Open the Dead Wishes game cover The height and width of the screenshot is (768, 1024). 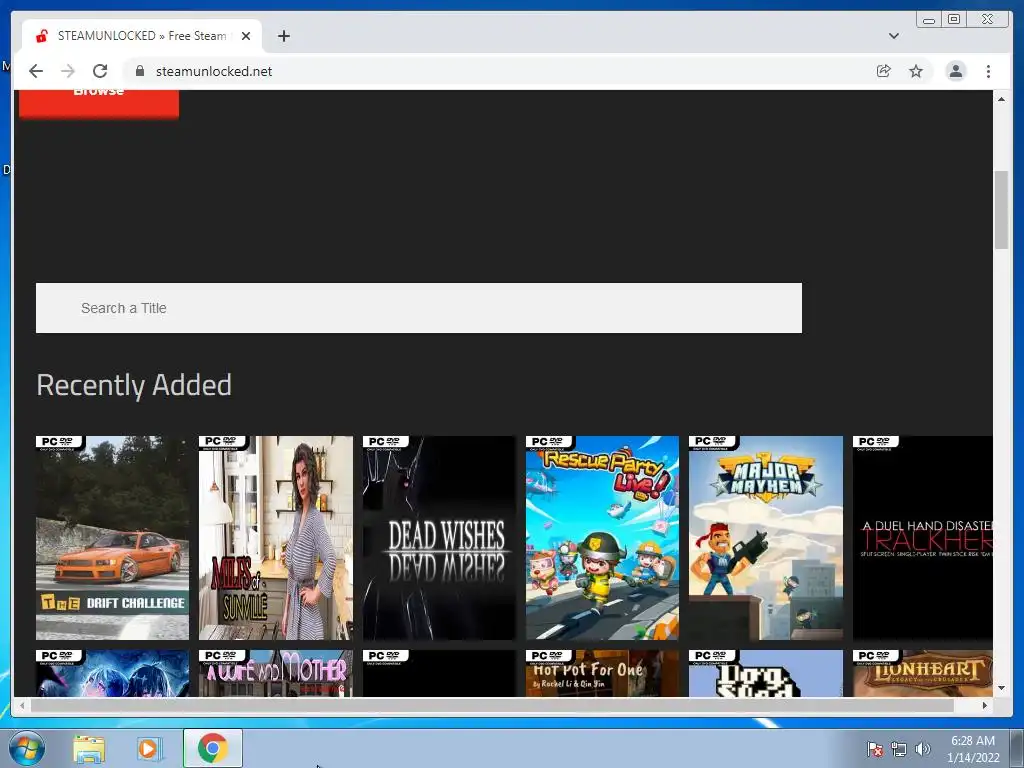(439, 538)
